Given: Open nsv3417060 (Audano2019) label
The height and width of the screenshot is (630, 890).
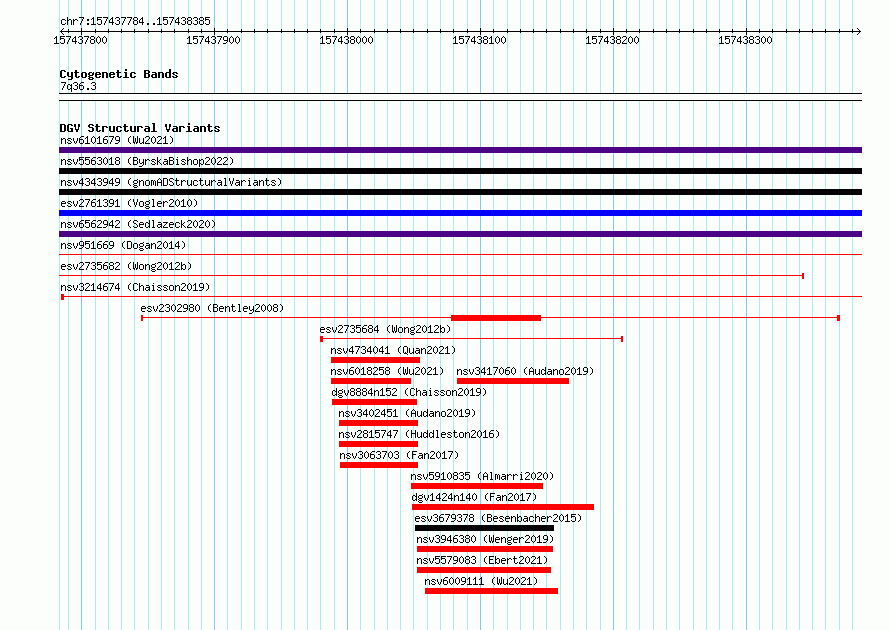Looking at the screenshot, I should [525, 371].
